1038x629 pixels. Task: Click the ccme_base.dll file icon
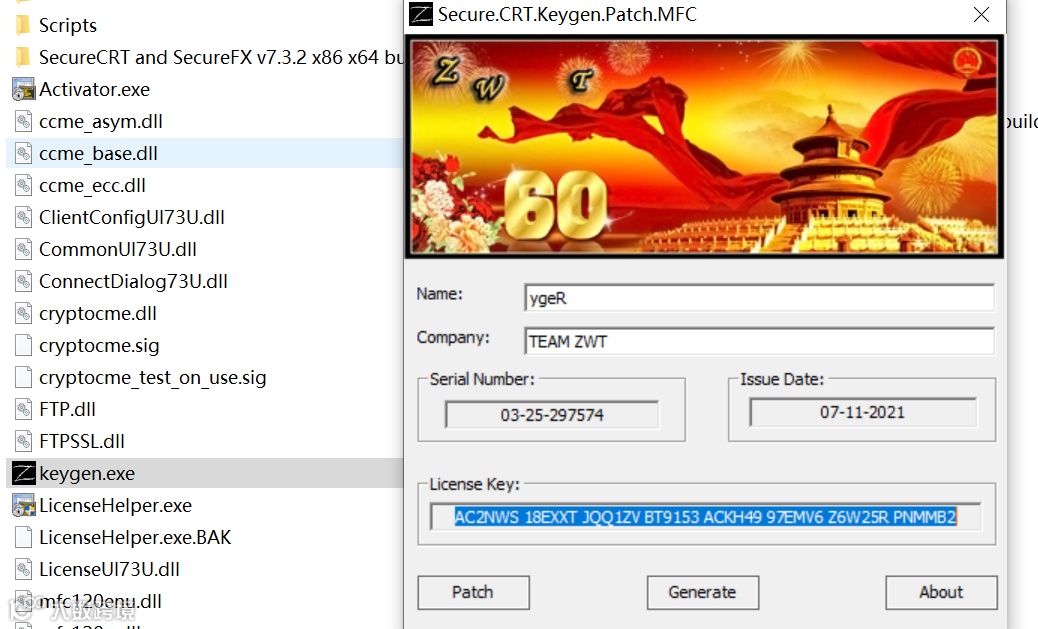23,153
